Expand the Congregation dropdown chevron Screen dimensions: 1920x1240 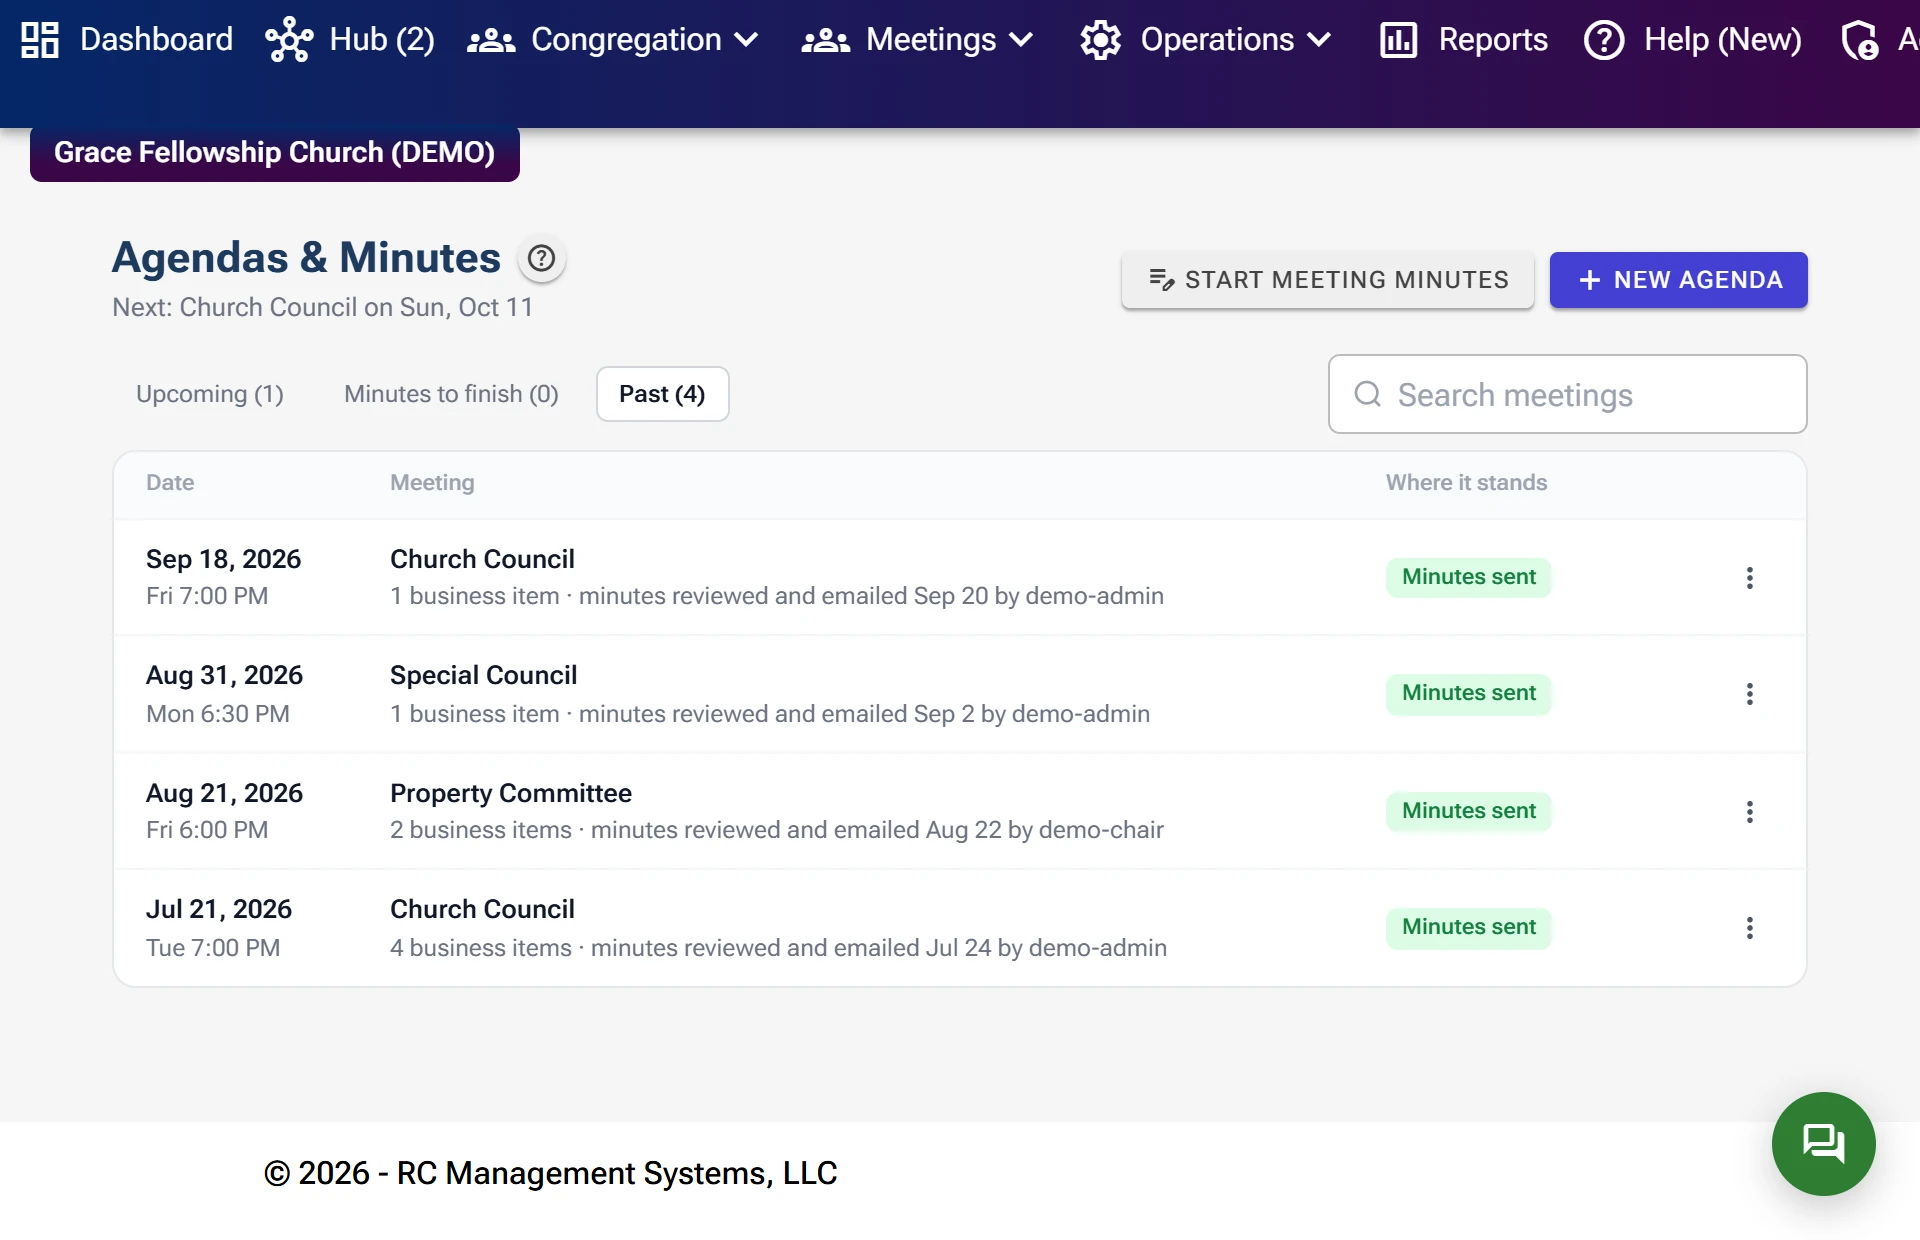tap(746, 40)
